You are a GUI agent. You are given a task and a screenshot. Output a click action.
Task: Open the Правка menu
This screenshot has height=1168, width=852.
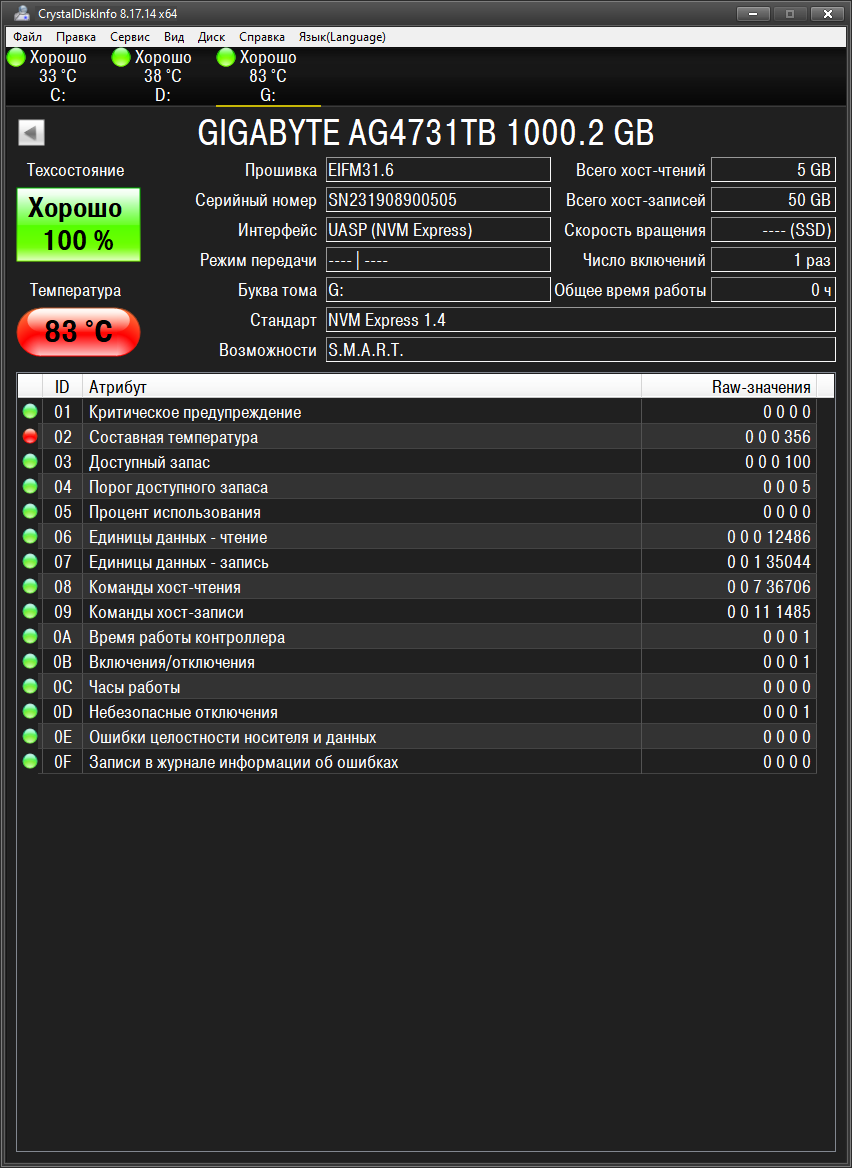click(x=76, y=36)
